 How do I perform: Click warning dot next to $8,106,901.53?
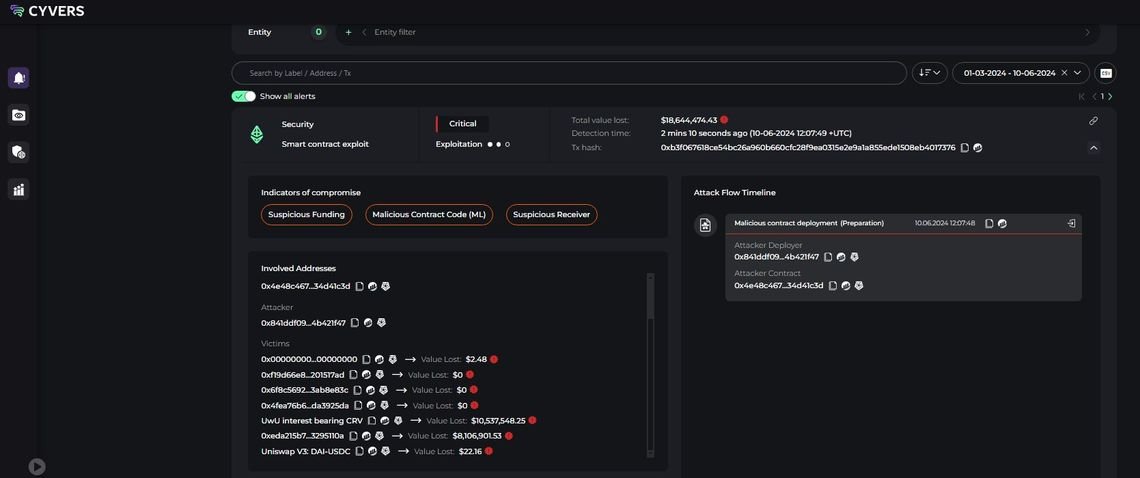[x=508, y=436]
